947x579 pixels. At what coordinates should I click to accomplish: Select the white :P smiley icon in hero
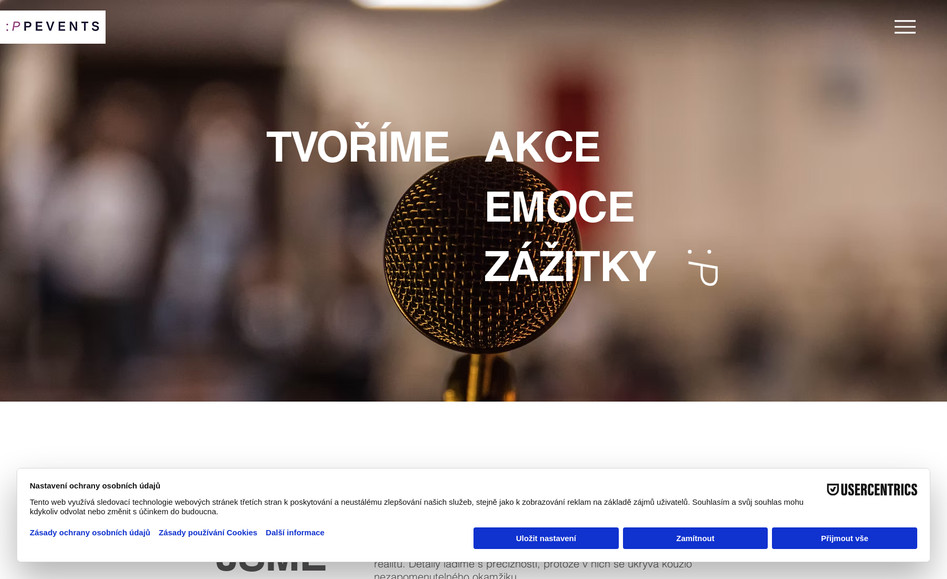(703, 266)
